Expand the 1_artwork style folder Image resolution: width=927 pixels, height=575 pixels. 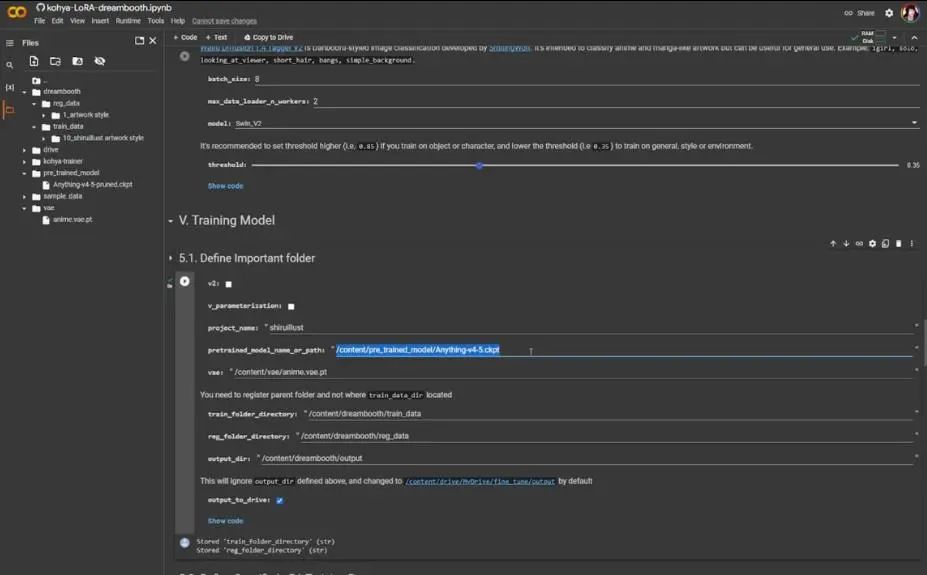[x=44, y=115]
